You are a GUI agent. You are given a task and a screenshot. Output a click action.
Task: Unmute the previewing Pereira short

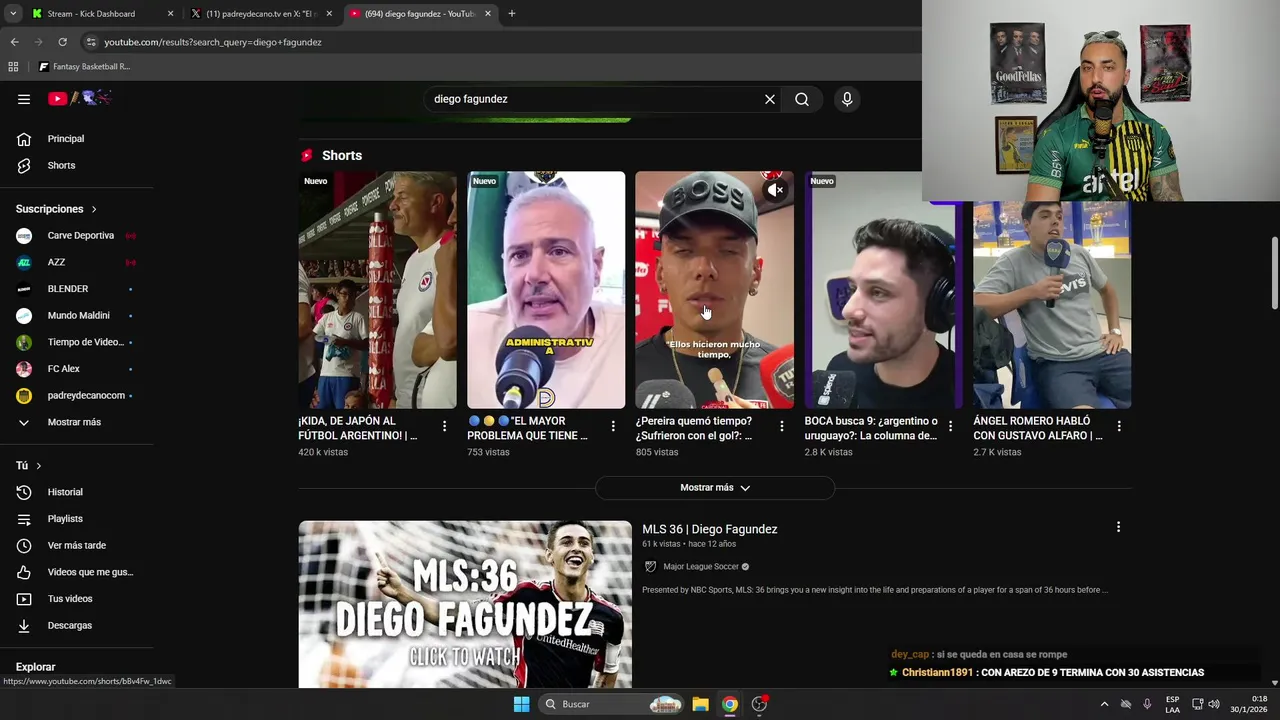[775, 190]
